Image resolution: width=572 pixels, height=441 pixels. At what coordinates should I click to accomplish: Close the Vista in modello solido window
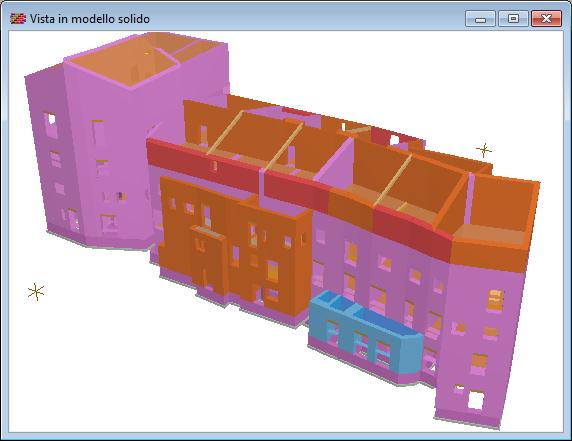tap(546, 19)
